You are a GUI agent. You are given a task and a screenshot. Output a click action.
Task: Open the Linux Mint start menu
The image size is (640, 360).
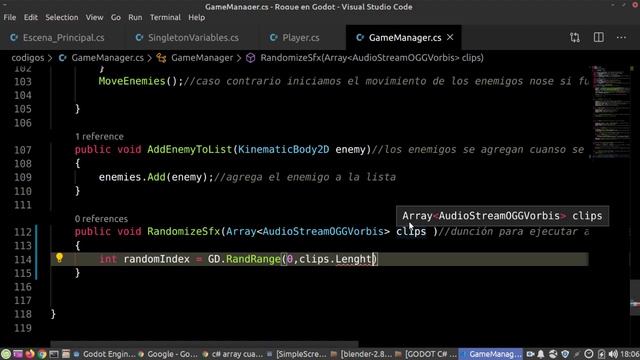pyautogui.click(x=6, y=354)
